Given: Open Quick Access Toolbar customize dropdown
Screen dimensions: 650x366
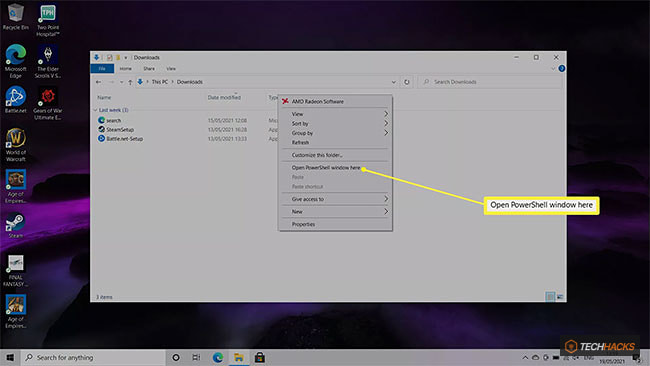Looking at the screenshot, I should (126, 58).
